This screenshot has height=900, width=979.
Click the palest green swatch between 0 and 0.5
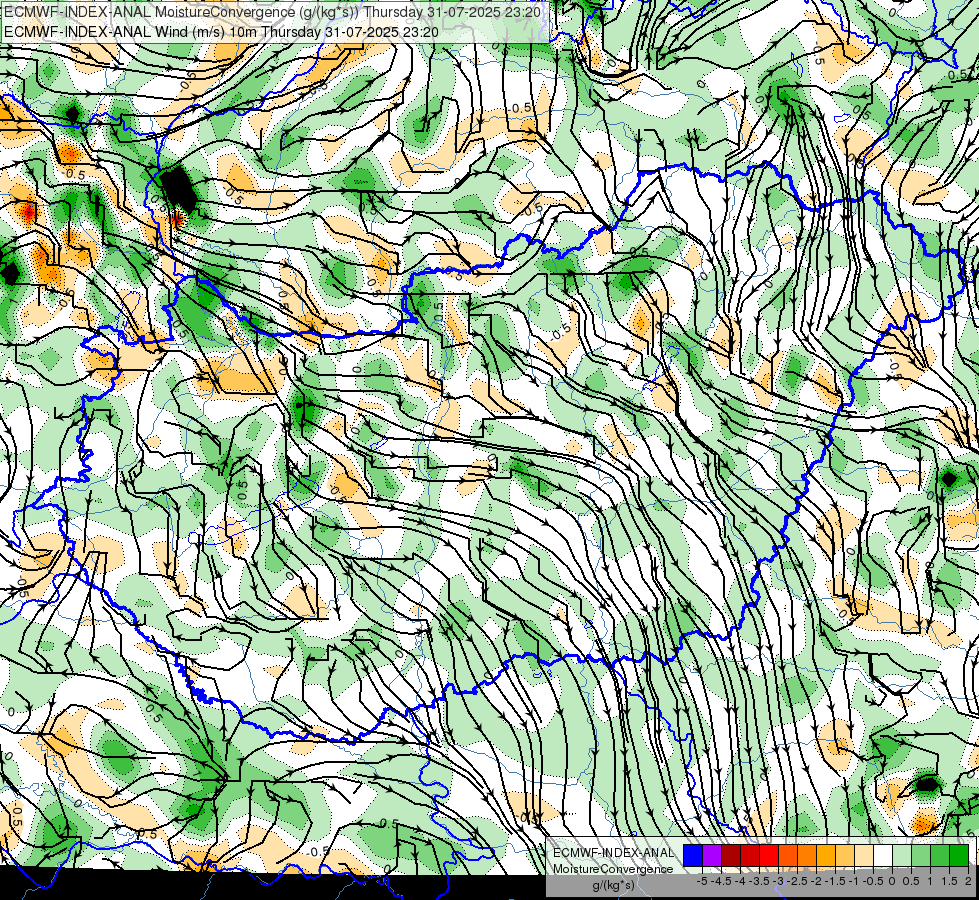(903, 855)
